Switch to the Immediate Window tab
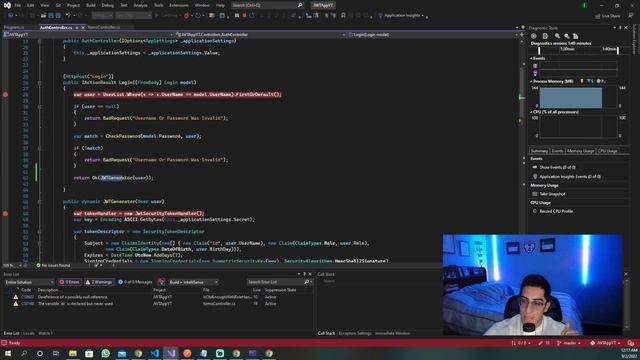The width and height of the screenshot is (640, 360). pyautogui.click(x=392, y=333)
